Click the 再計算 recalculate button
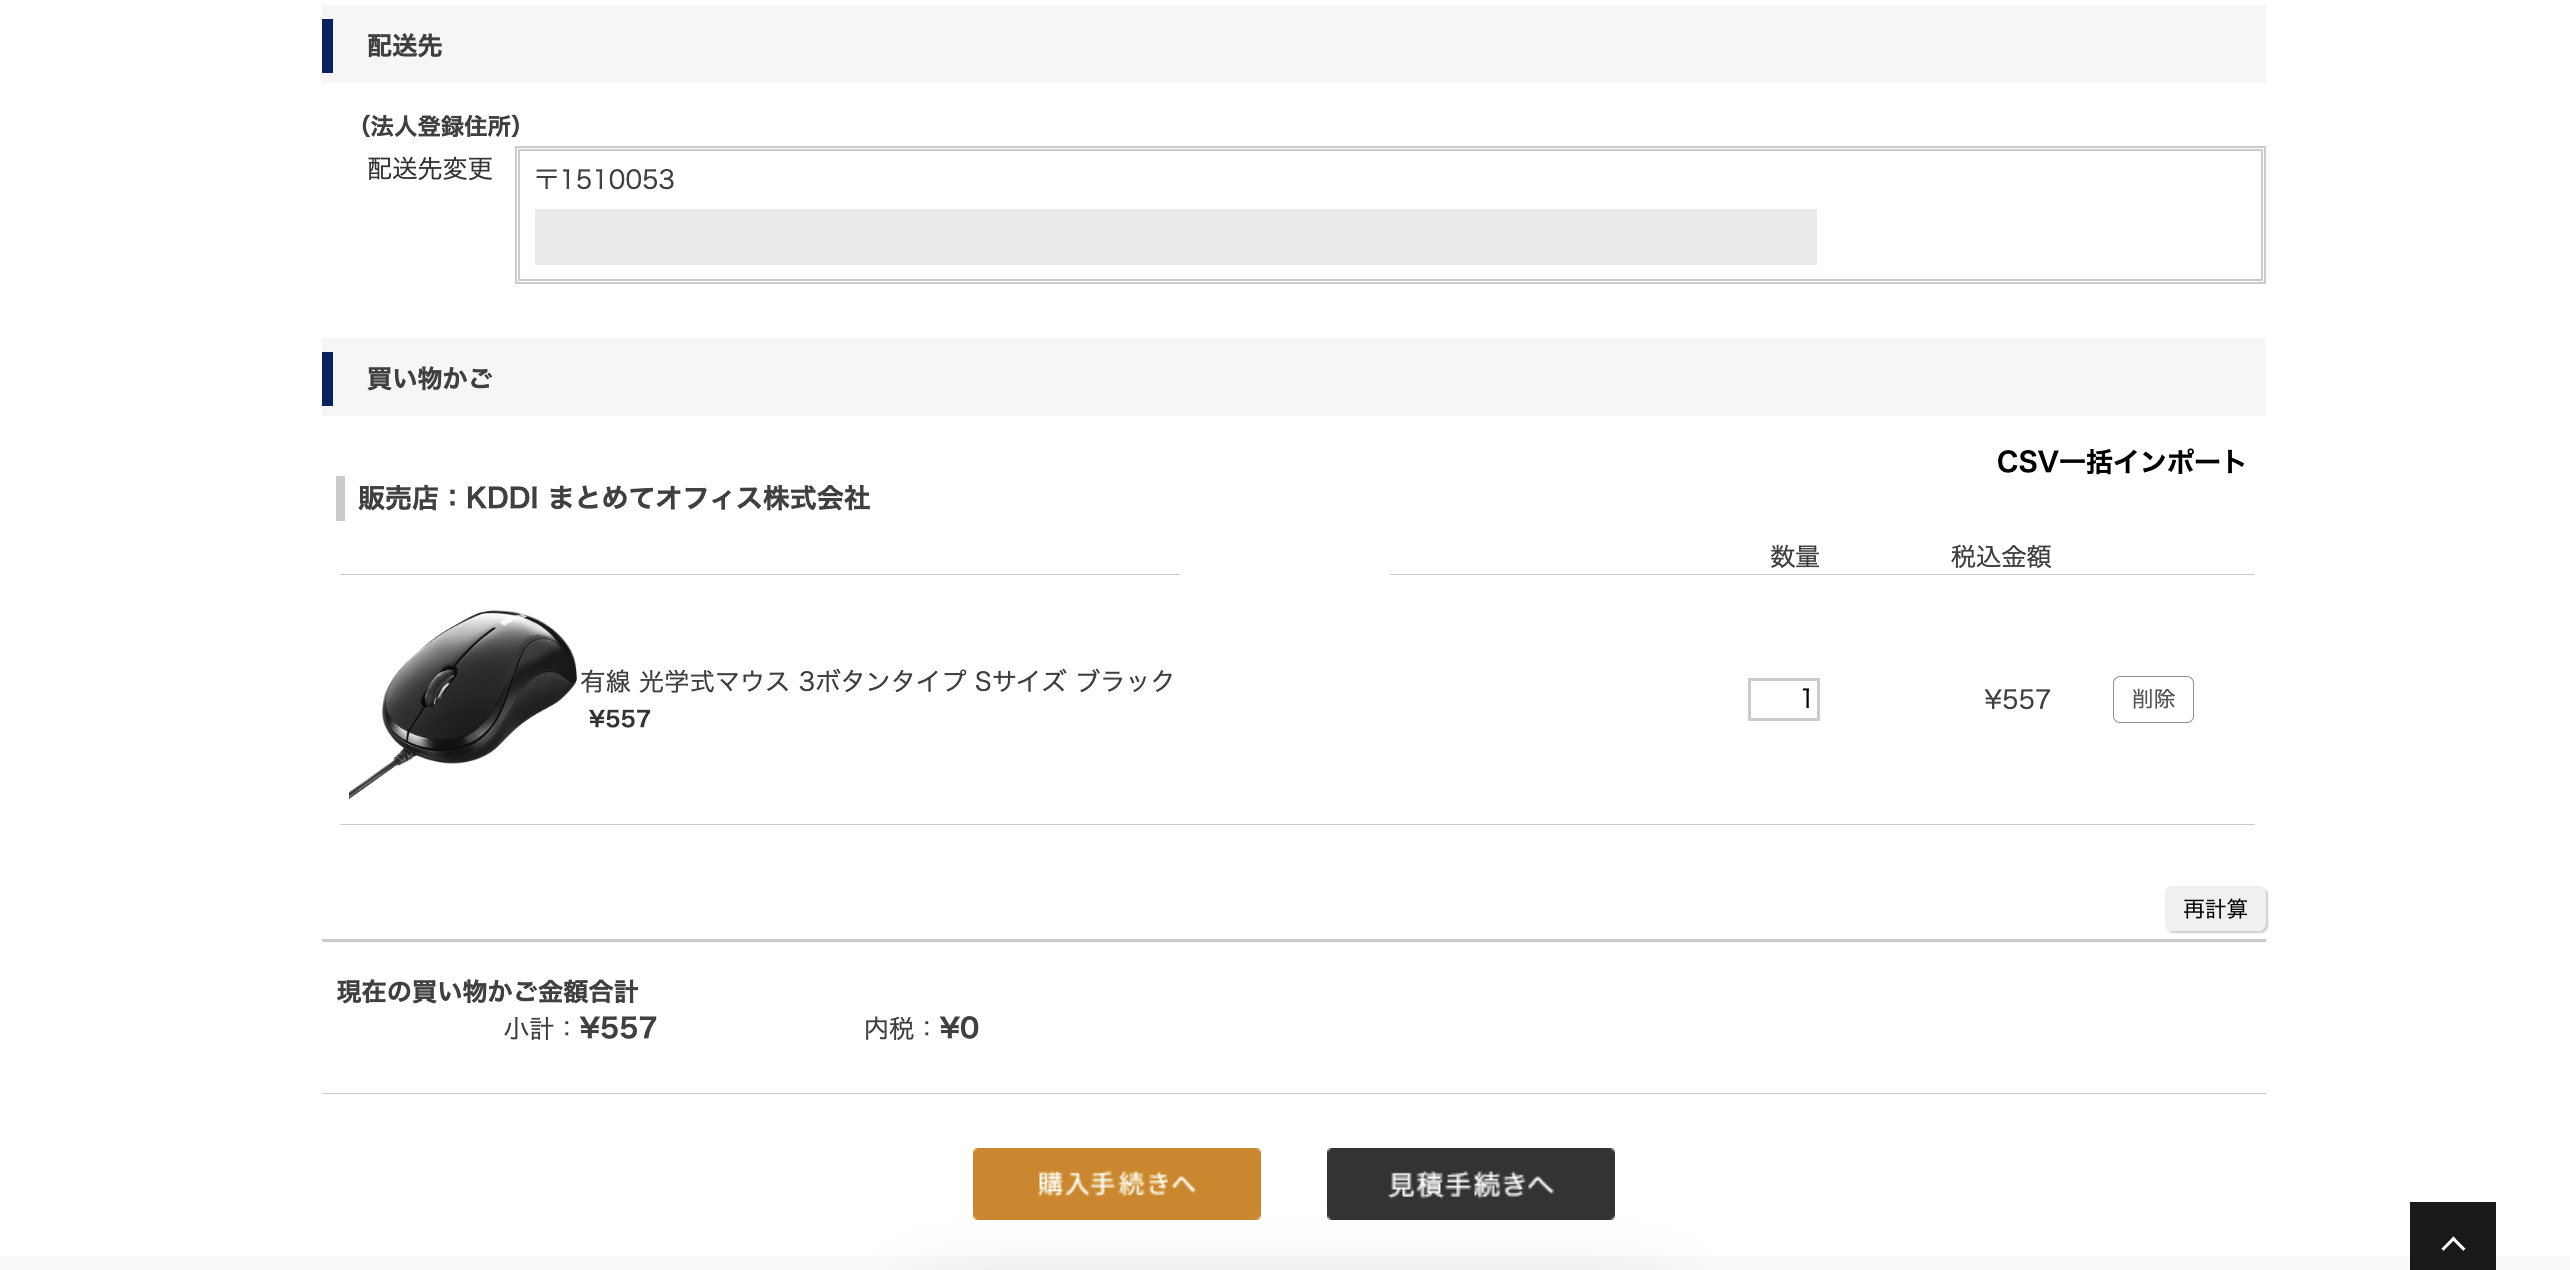Viewport: 2570px width, 1270px height. click(x=2215, y=909)
